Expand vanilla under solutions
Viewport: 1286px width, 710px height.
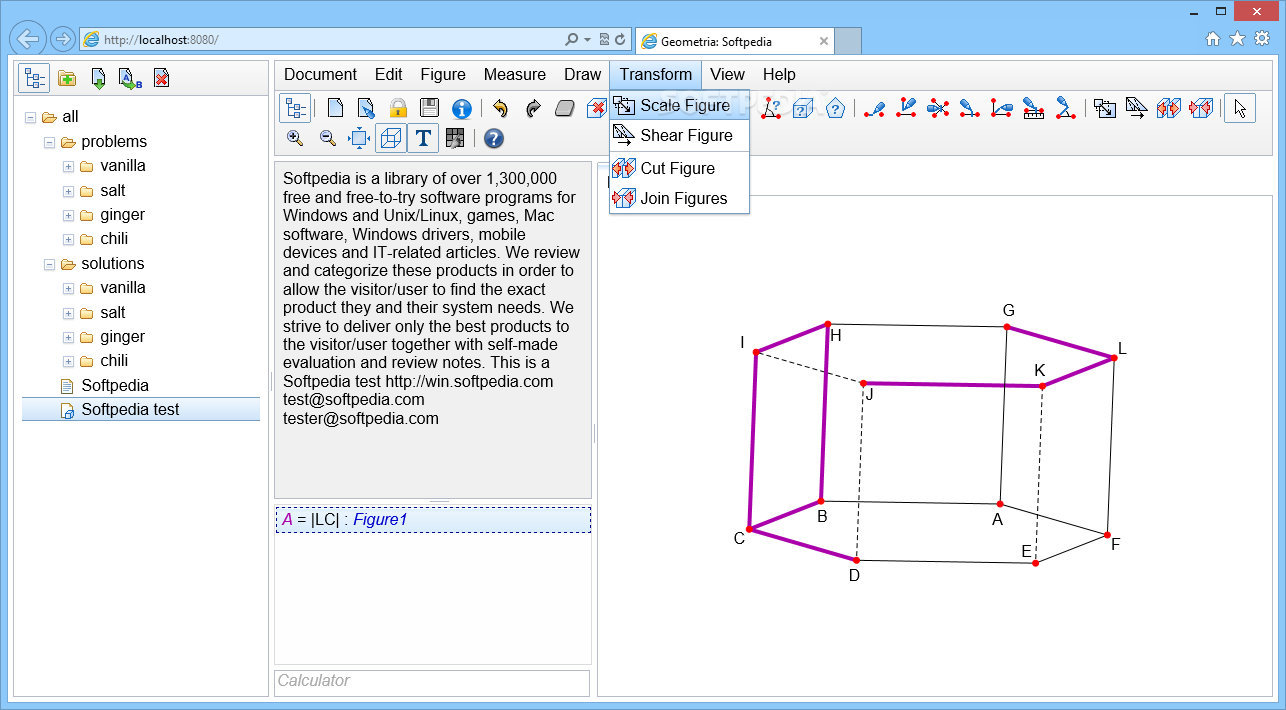68,288
